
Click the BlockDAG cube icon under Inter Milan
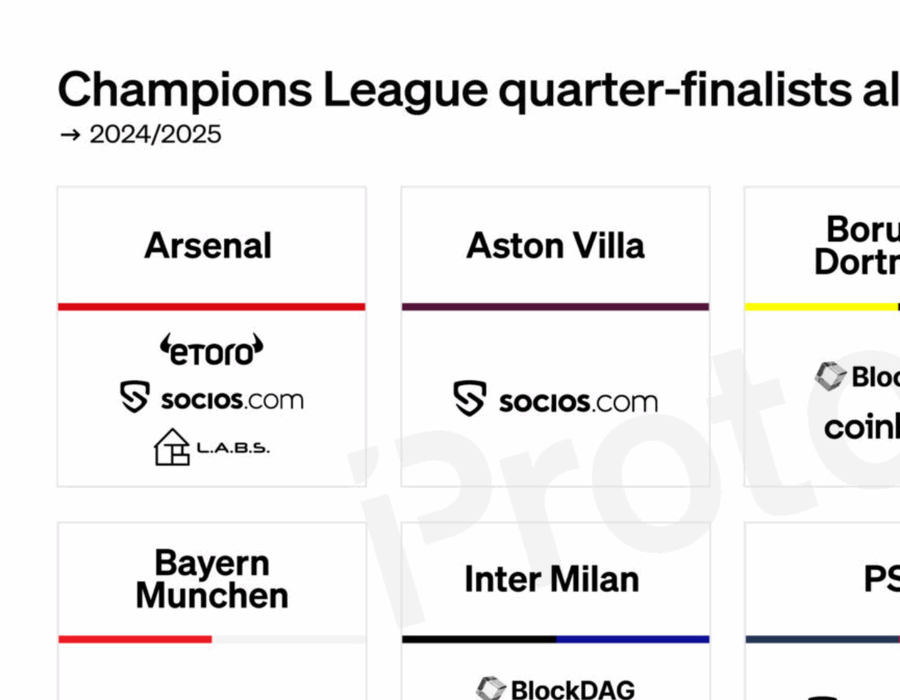tap(490, 688)
